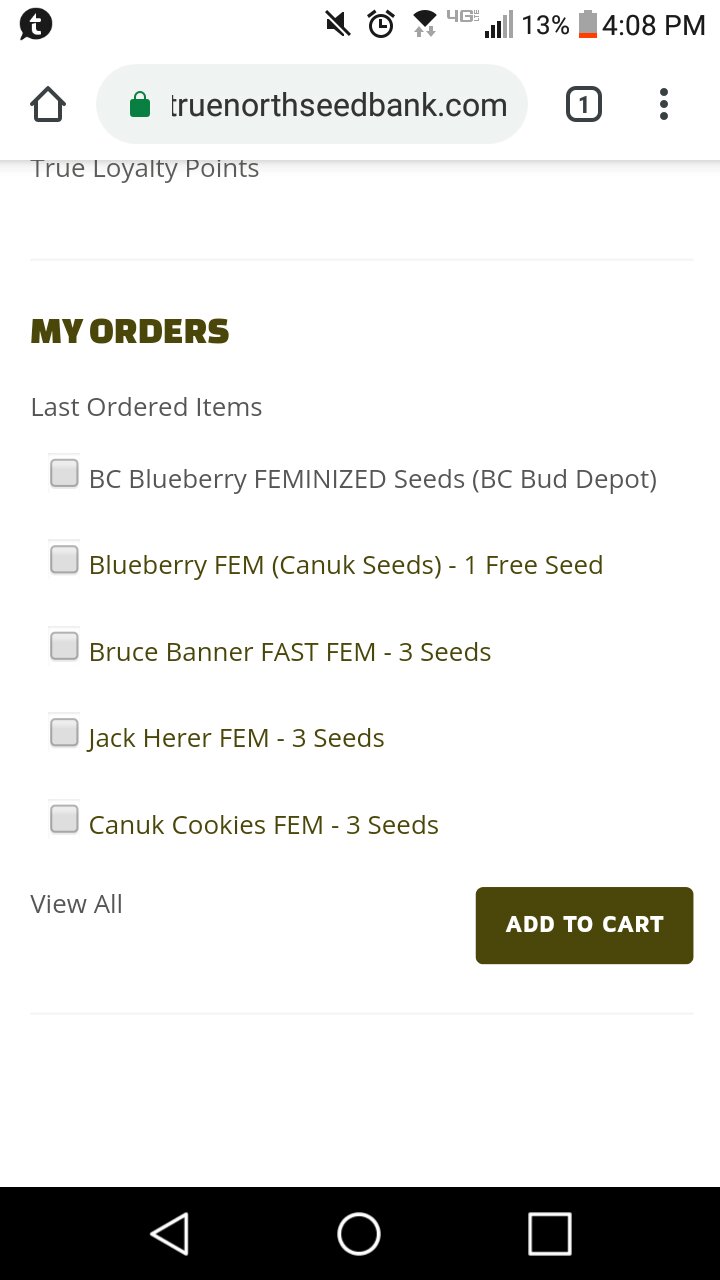
Task: Open the Canuk Cookies FEM product link
Action: pos(263,825)
